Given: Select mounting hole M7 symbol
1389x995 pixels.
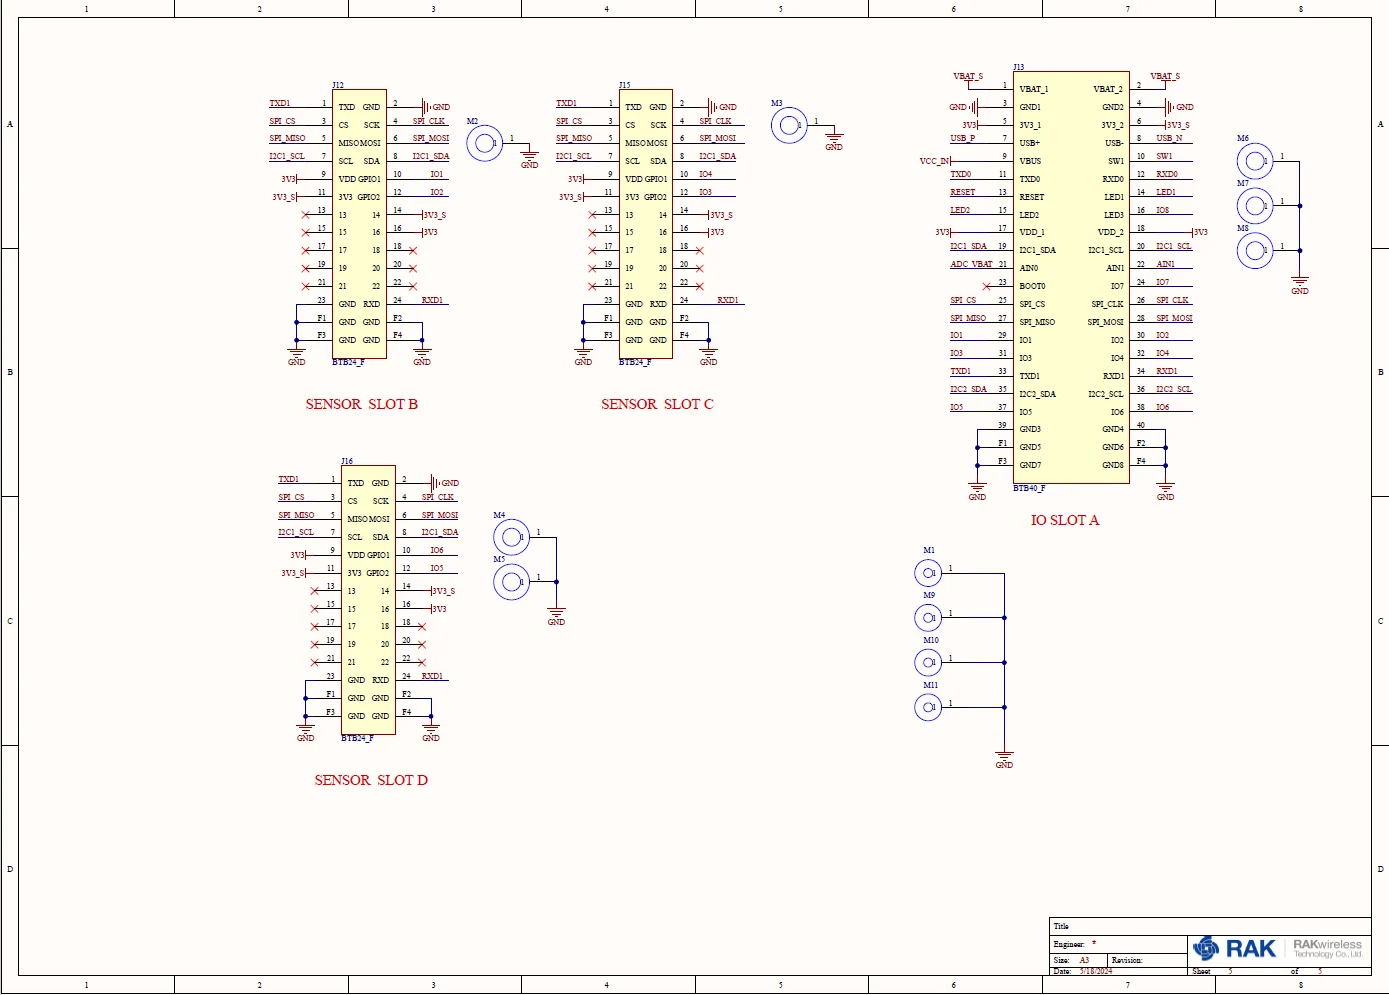Looking at the screenshot, I should (x=1255, y=206).
